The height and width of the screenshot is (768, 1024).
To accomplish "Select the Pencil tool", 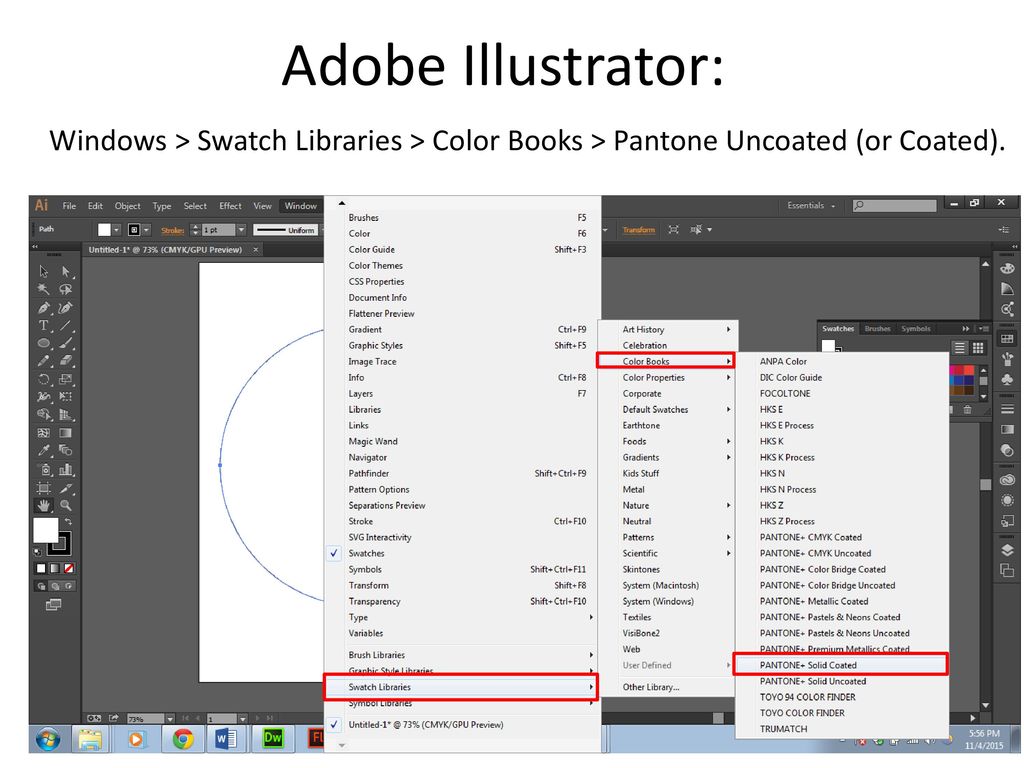I will point(44,360).
